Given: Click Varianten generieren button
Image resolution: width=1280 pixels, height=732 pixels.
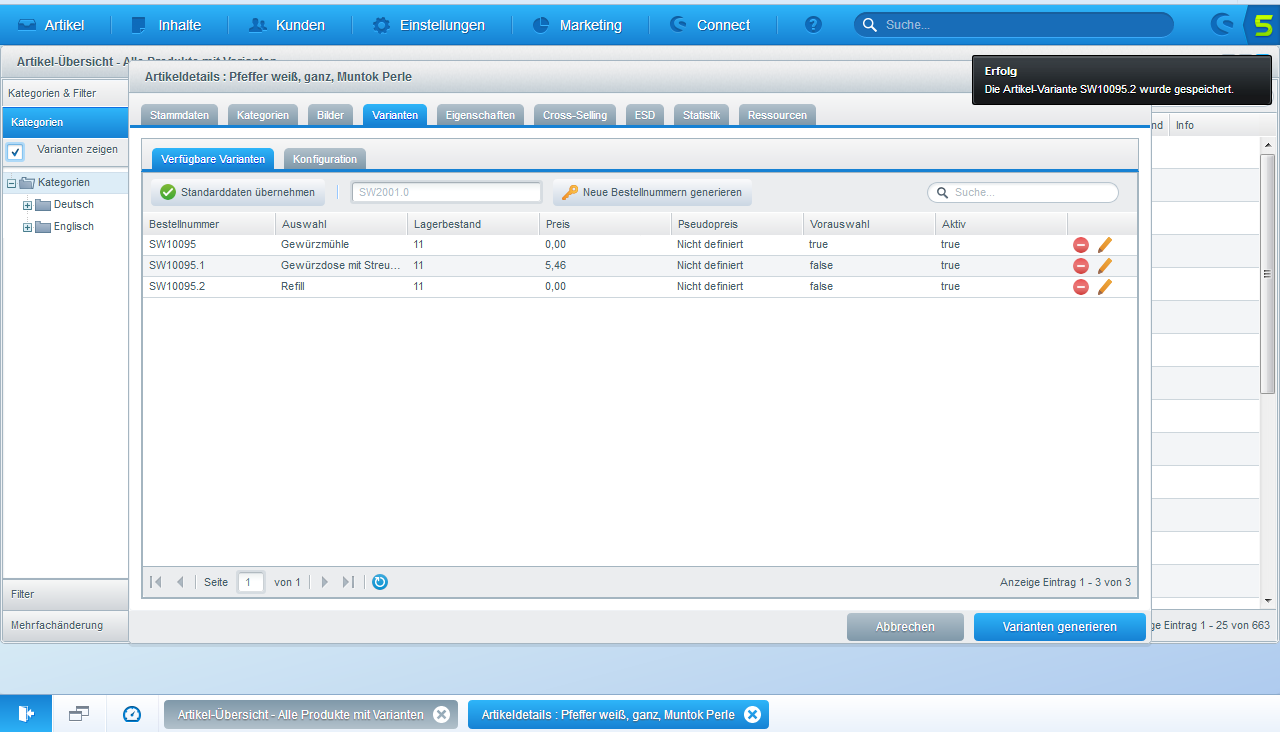Looking at the screenshot, I should pyautogui.click(x=1059, y=627).
